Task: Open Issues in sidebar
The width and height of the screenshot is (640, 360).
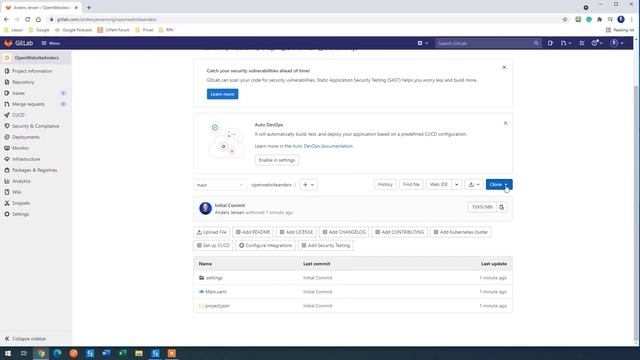Action: (x=18, y=93)
